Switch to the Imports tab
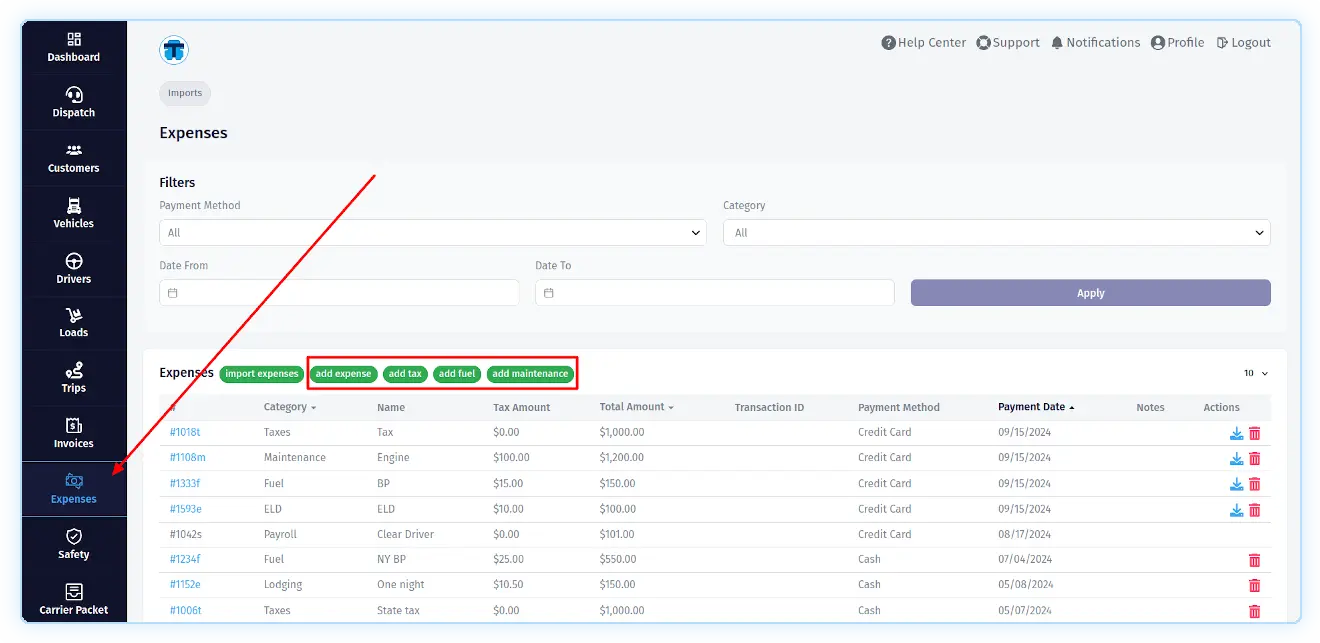Image resolution: width=1320 pixels, height=643 pixels. click(185, 93)
